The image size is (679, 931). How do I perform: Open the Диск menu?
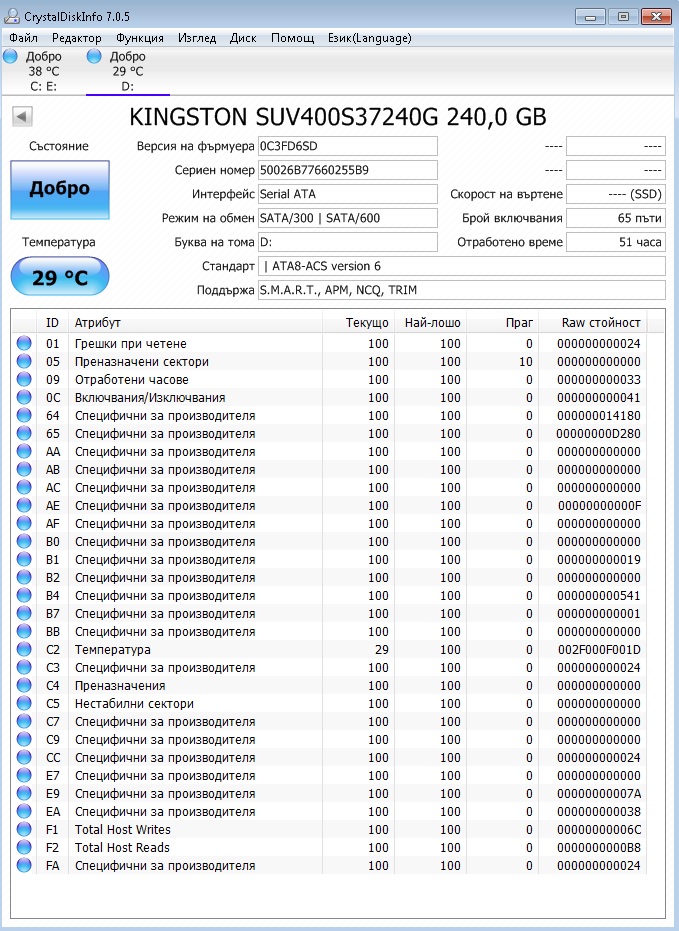pos(243,38)
